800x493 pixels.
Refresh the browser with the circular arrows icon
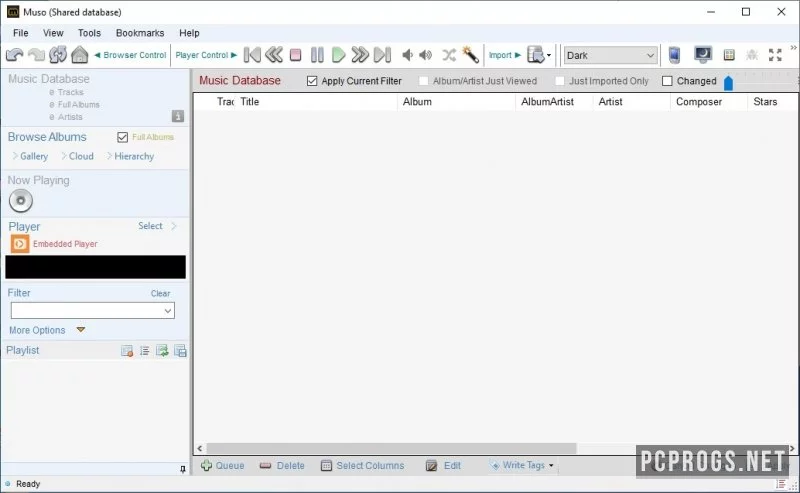point(58,55)
